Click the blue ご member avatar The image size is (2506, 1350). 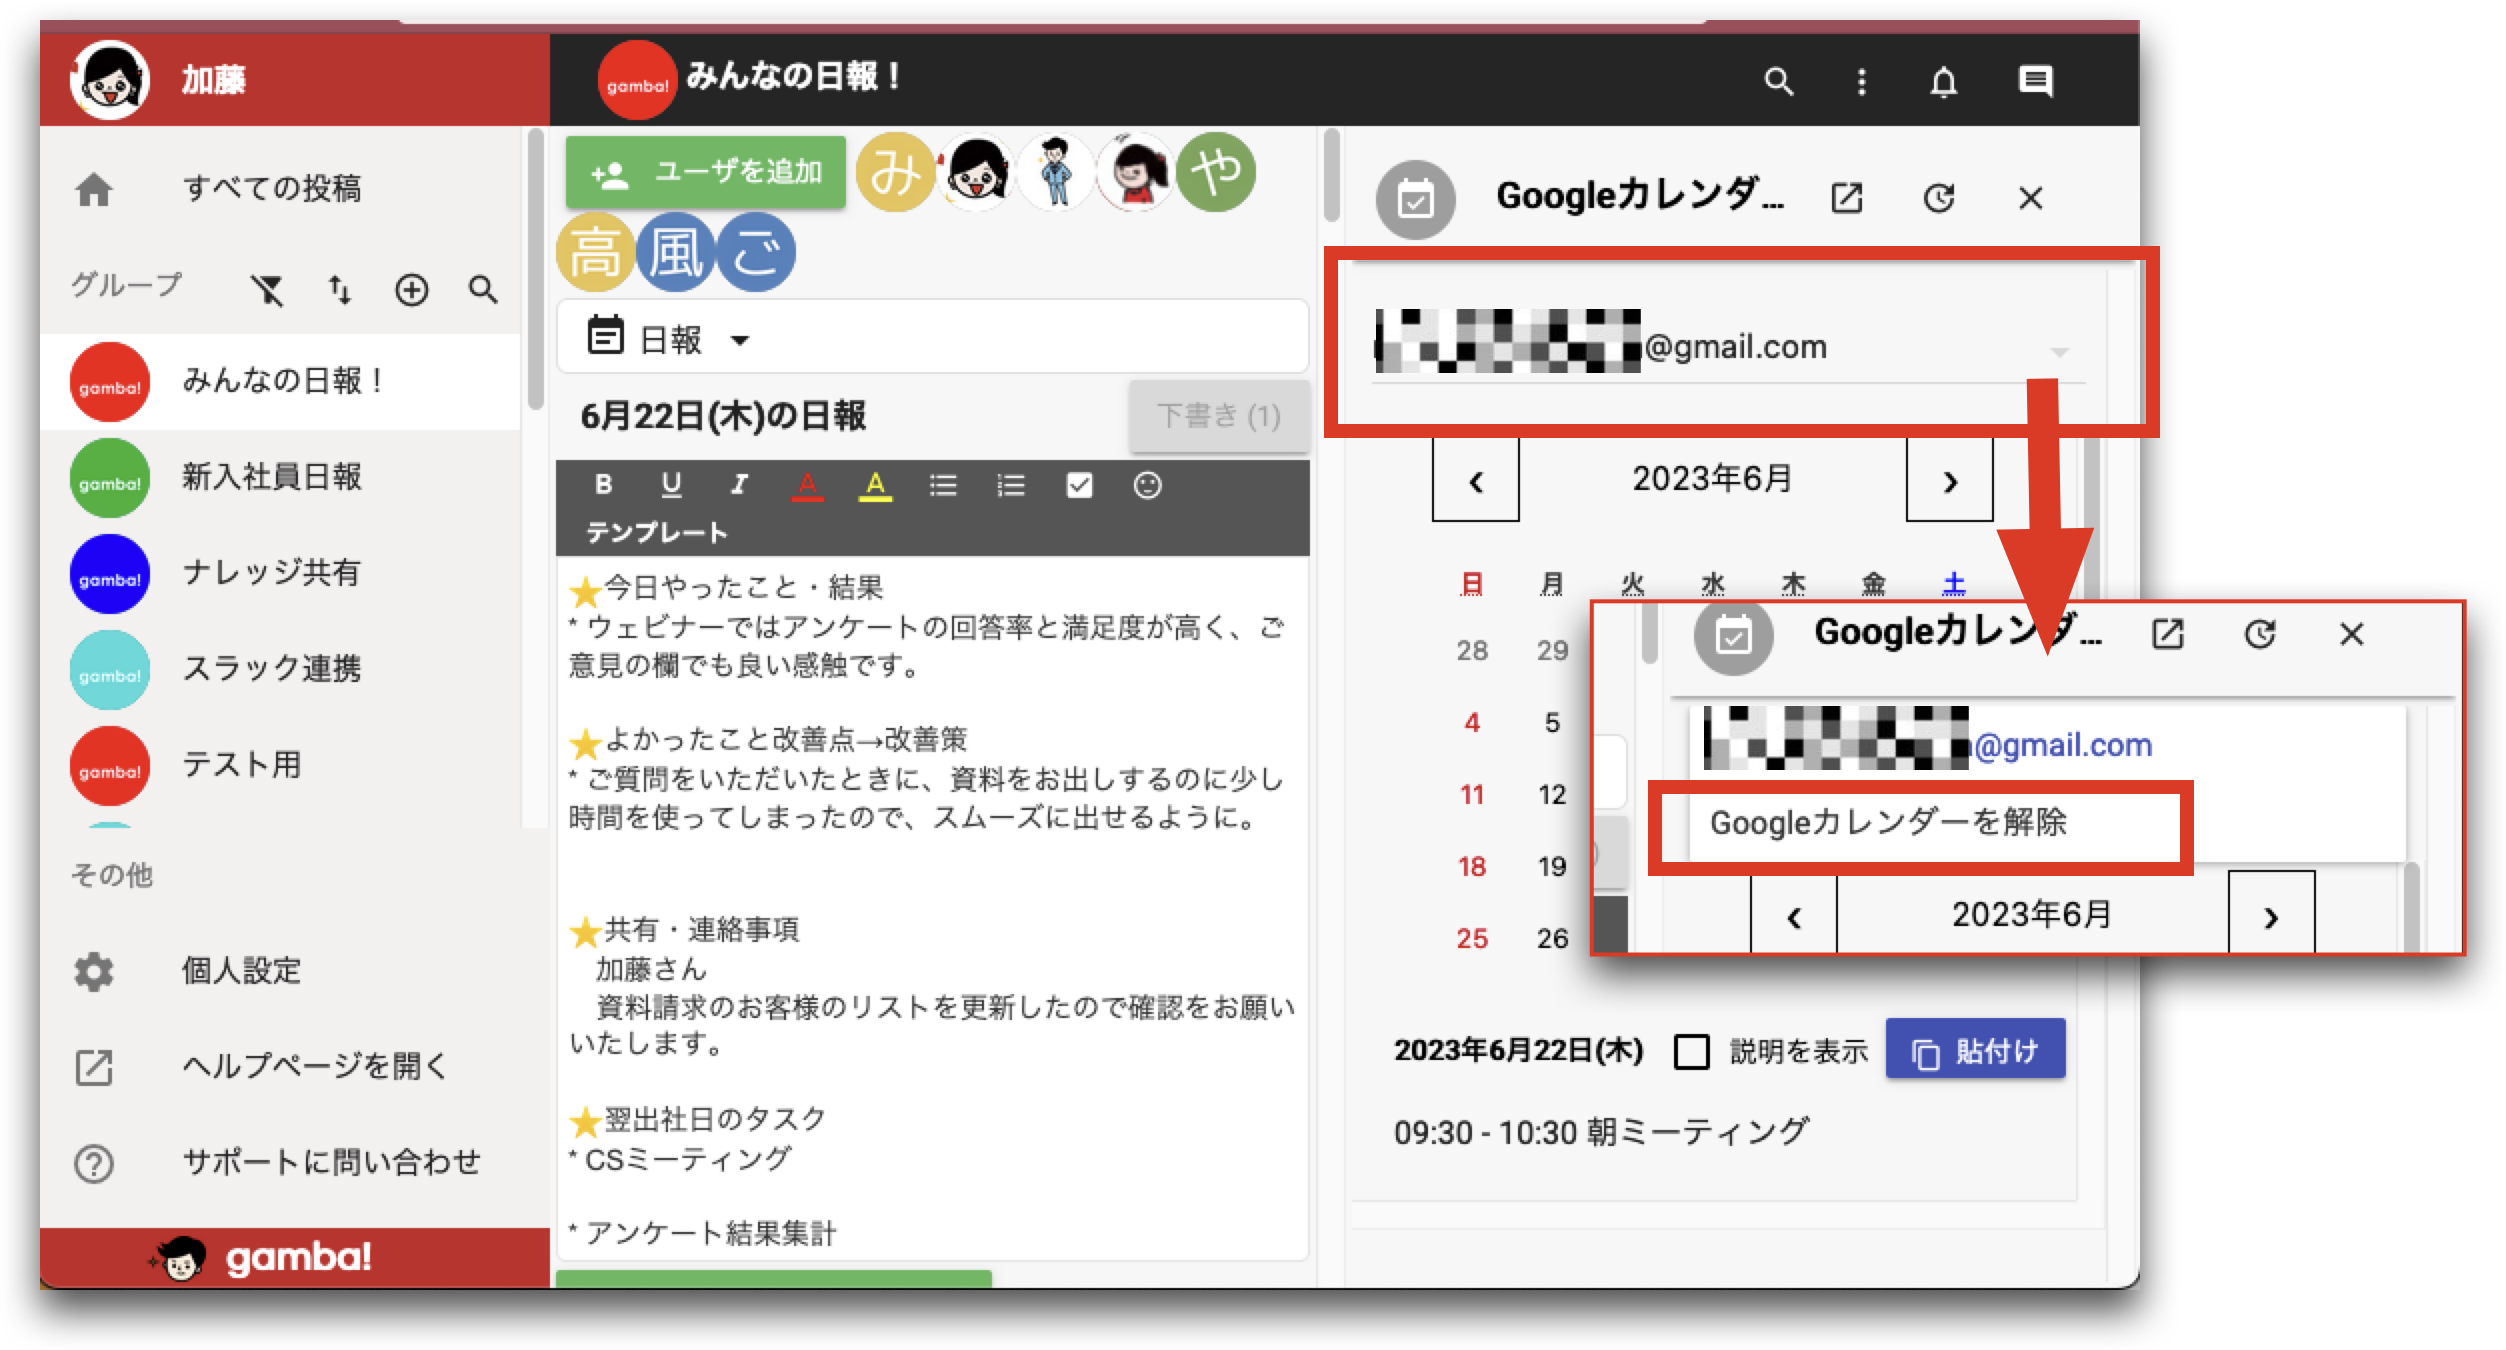755,252
